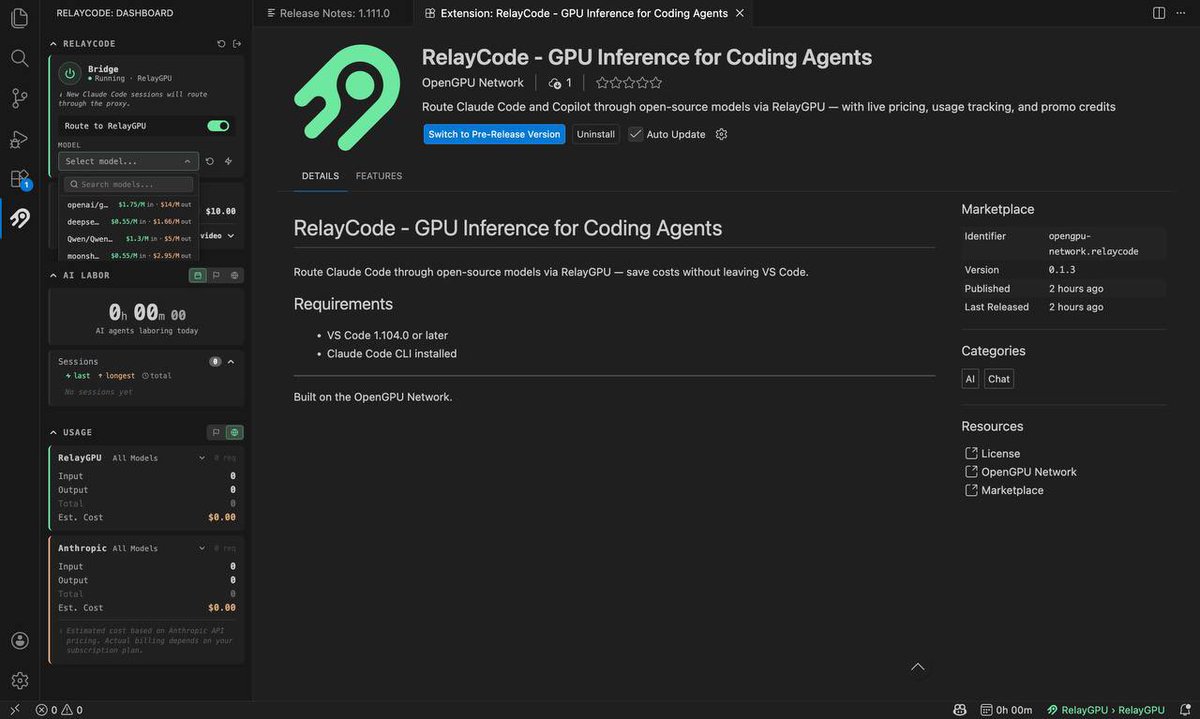Choose the moonsh… model option
The image size is (1200, 719).
click(x=129, y=255)
